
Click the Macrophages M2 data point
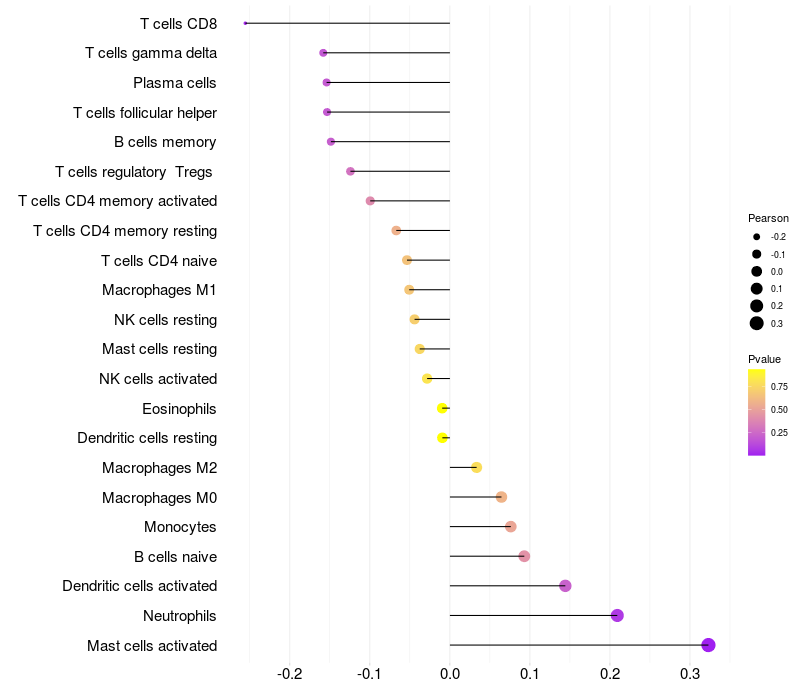tap(476, 467)
